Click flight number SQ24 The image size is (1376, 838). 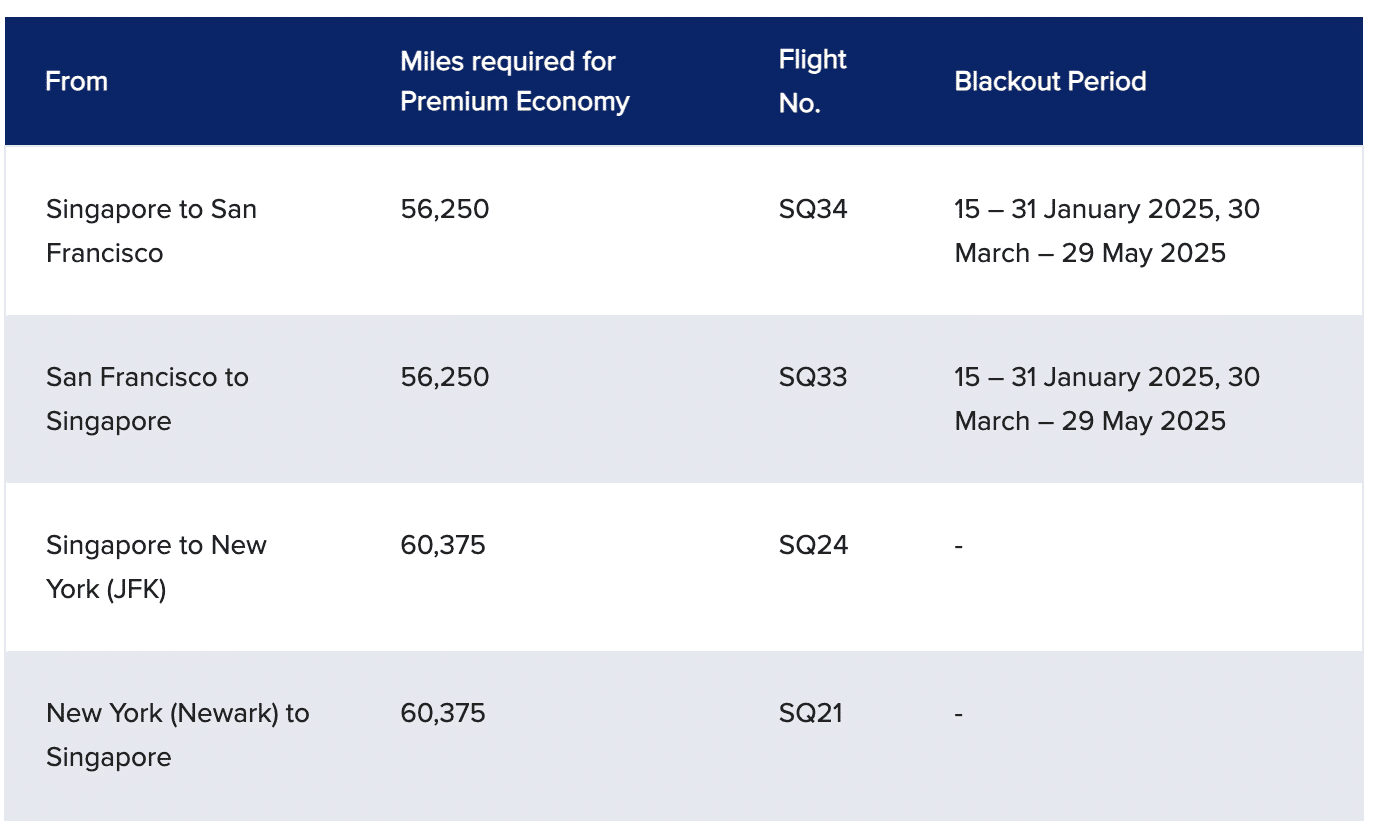813,545
